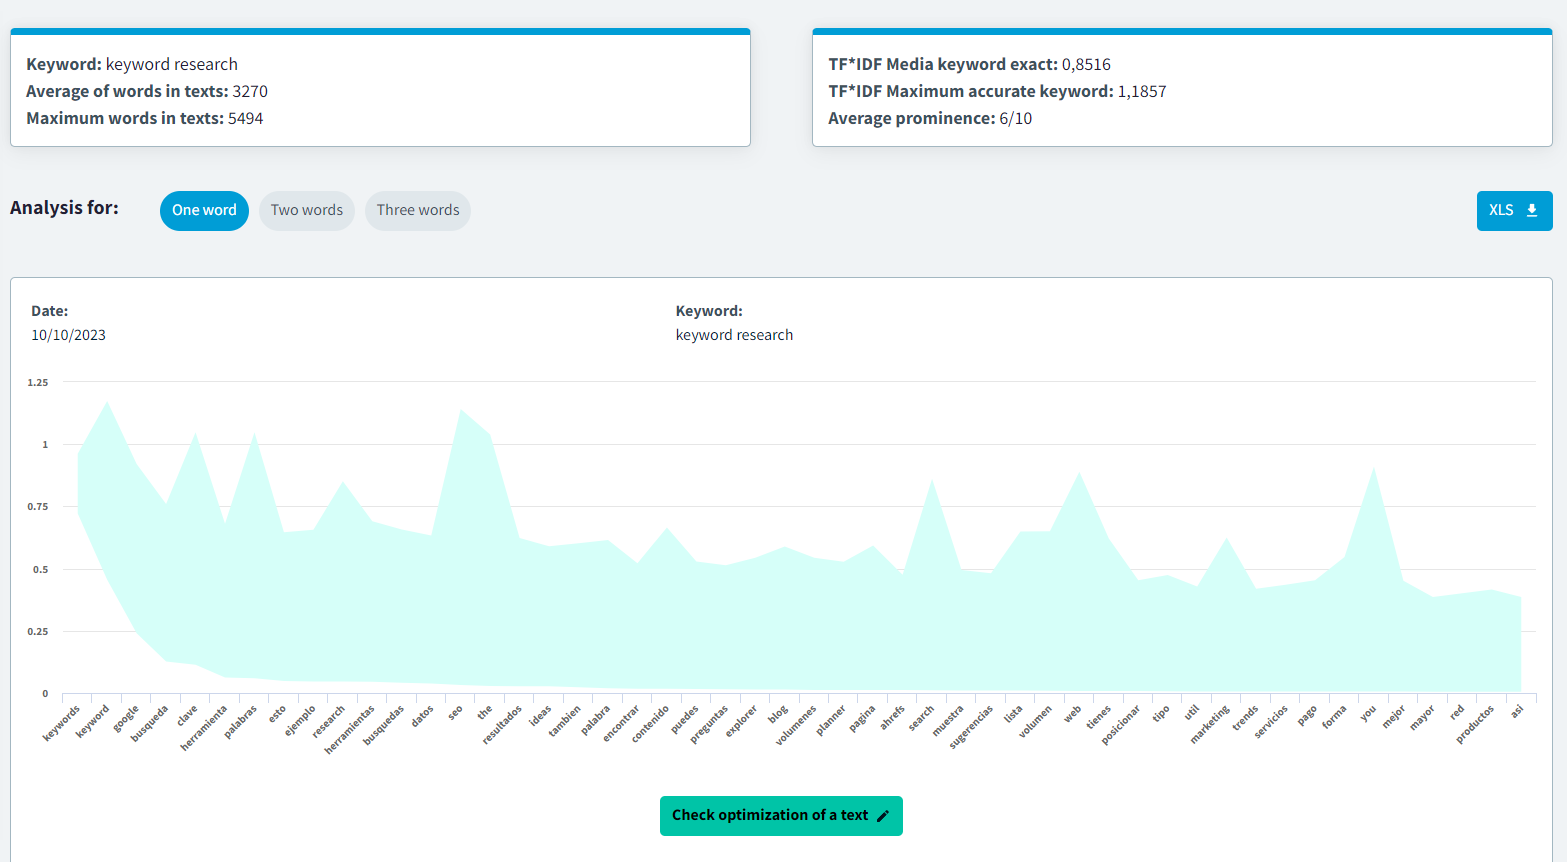Image resolution: width=1567 pixels, height=862 pixels.
Task: Click the 1.25 y-axis value
Action: coord(38,382)
